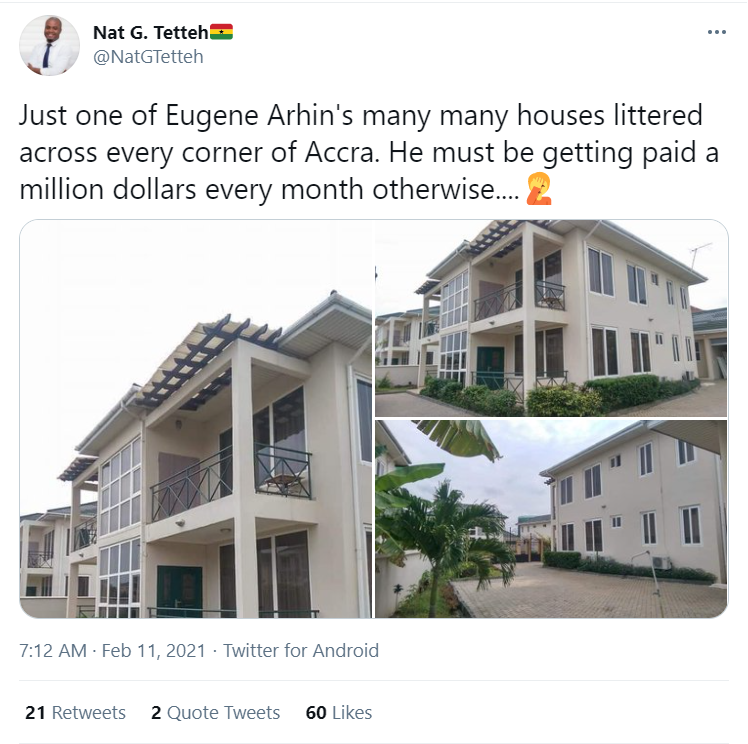The width and height of the screenshot is (748, 744).
Task: Show the 21 Retweets list
Action: 75,713
